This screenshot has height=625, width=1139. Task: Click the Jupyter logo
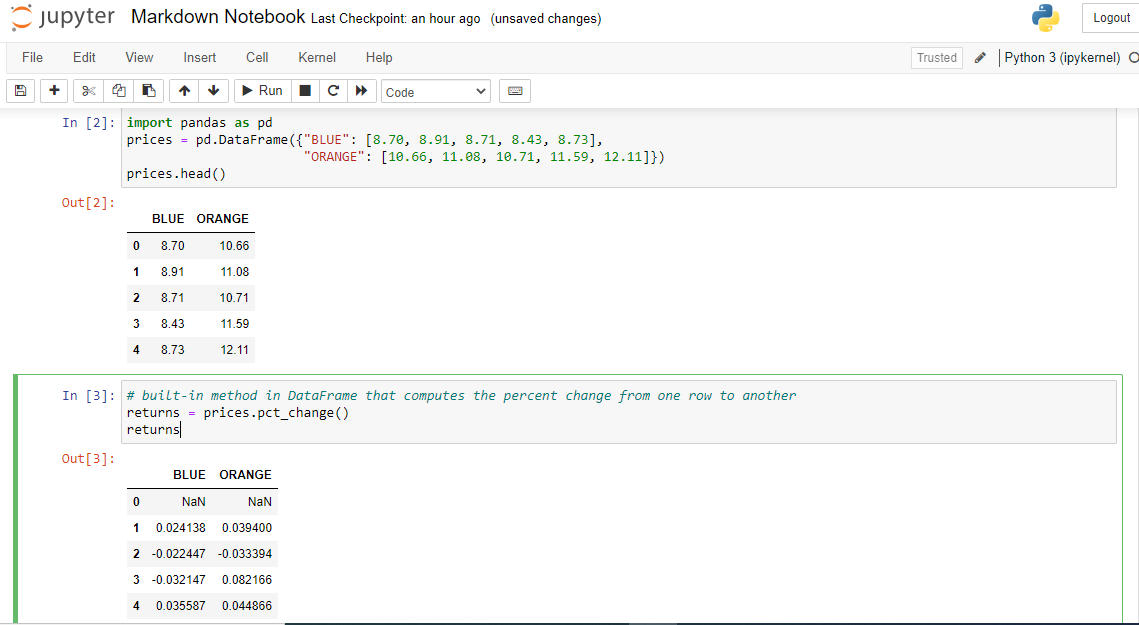coord(63,17)
